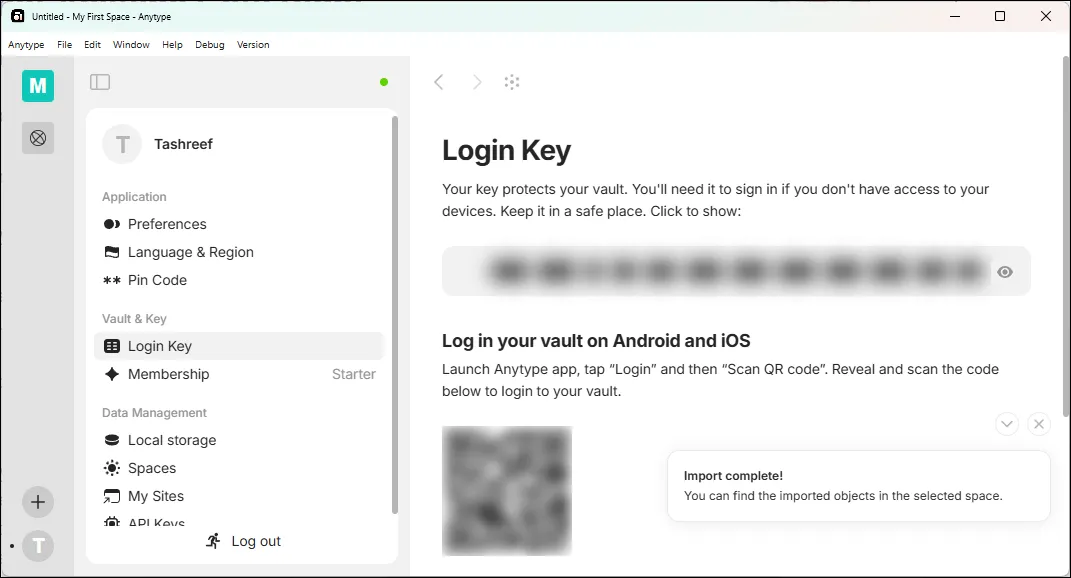Open My Sites settings
The height and width of the screenshot is (578, 1071).
click(155, 496)
